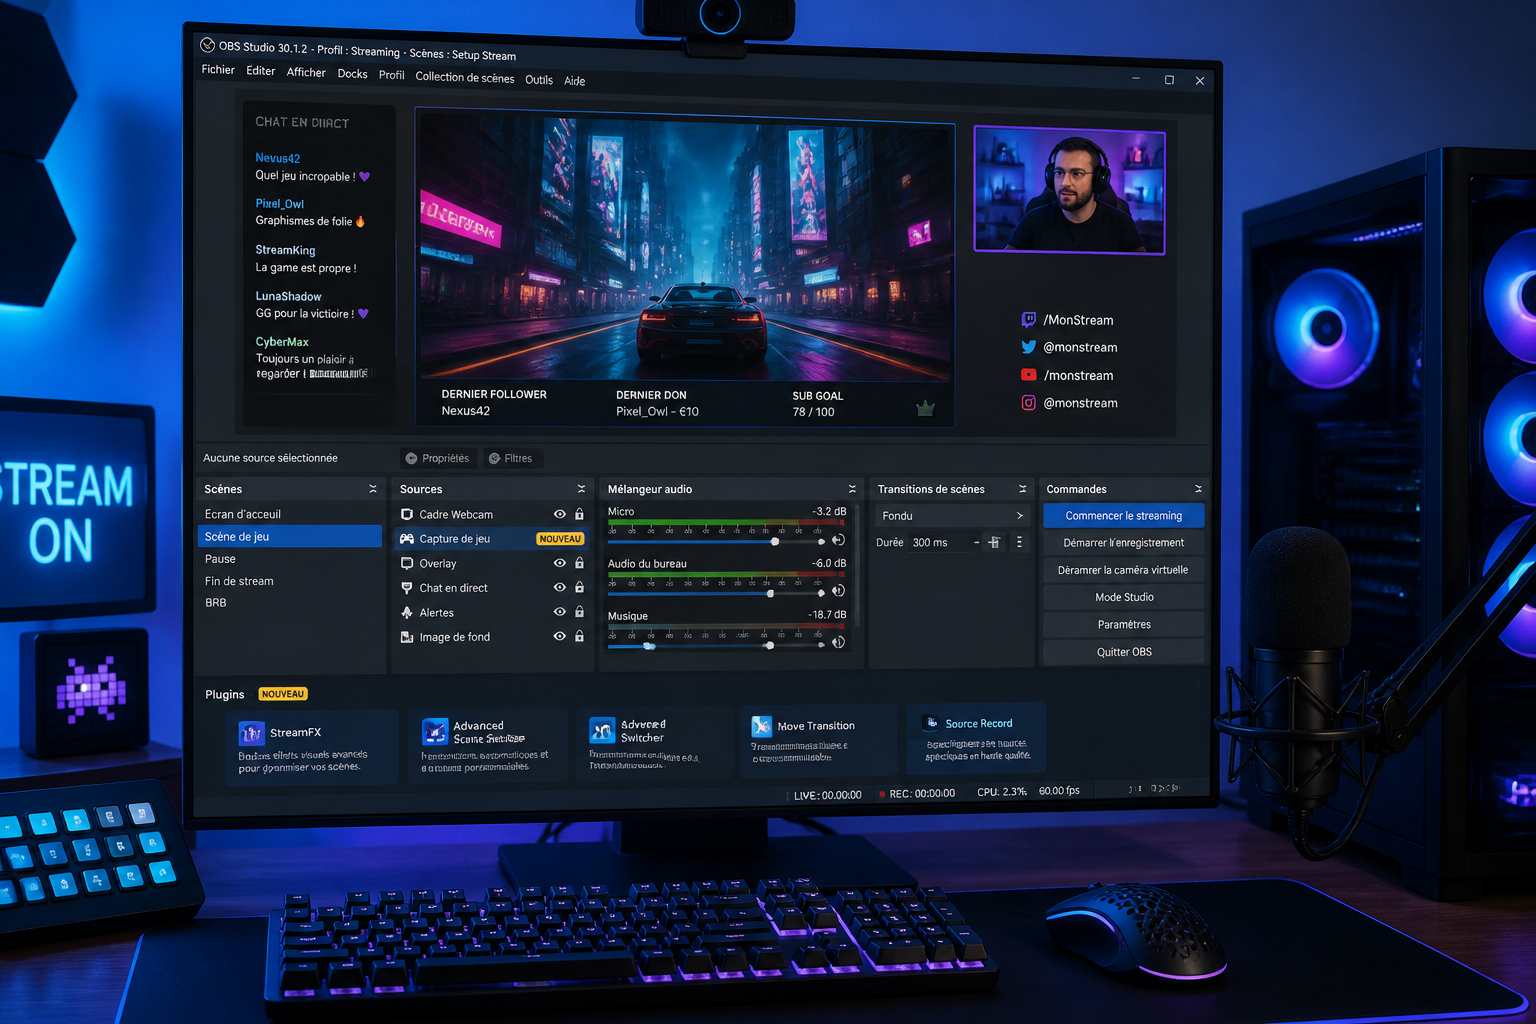Viewport: 1536px width, 1024px height.
Task: Mute the Micro channel speaker icon
Action: [838, 540]
